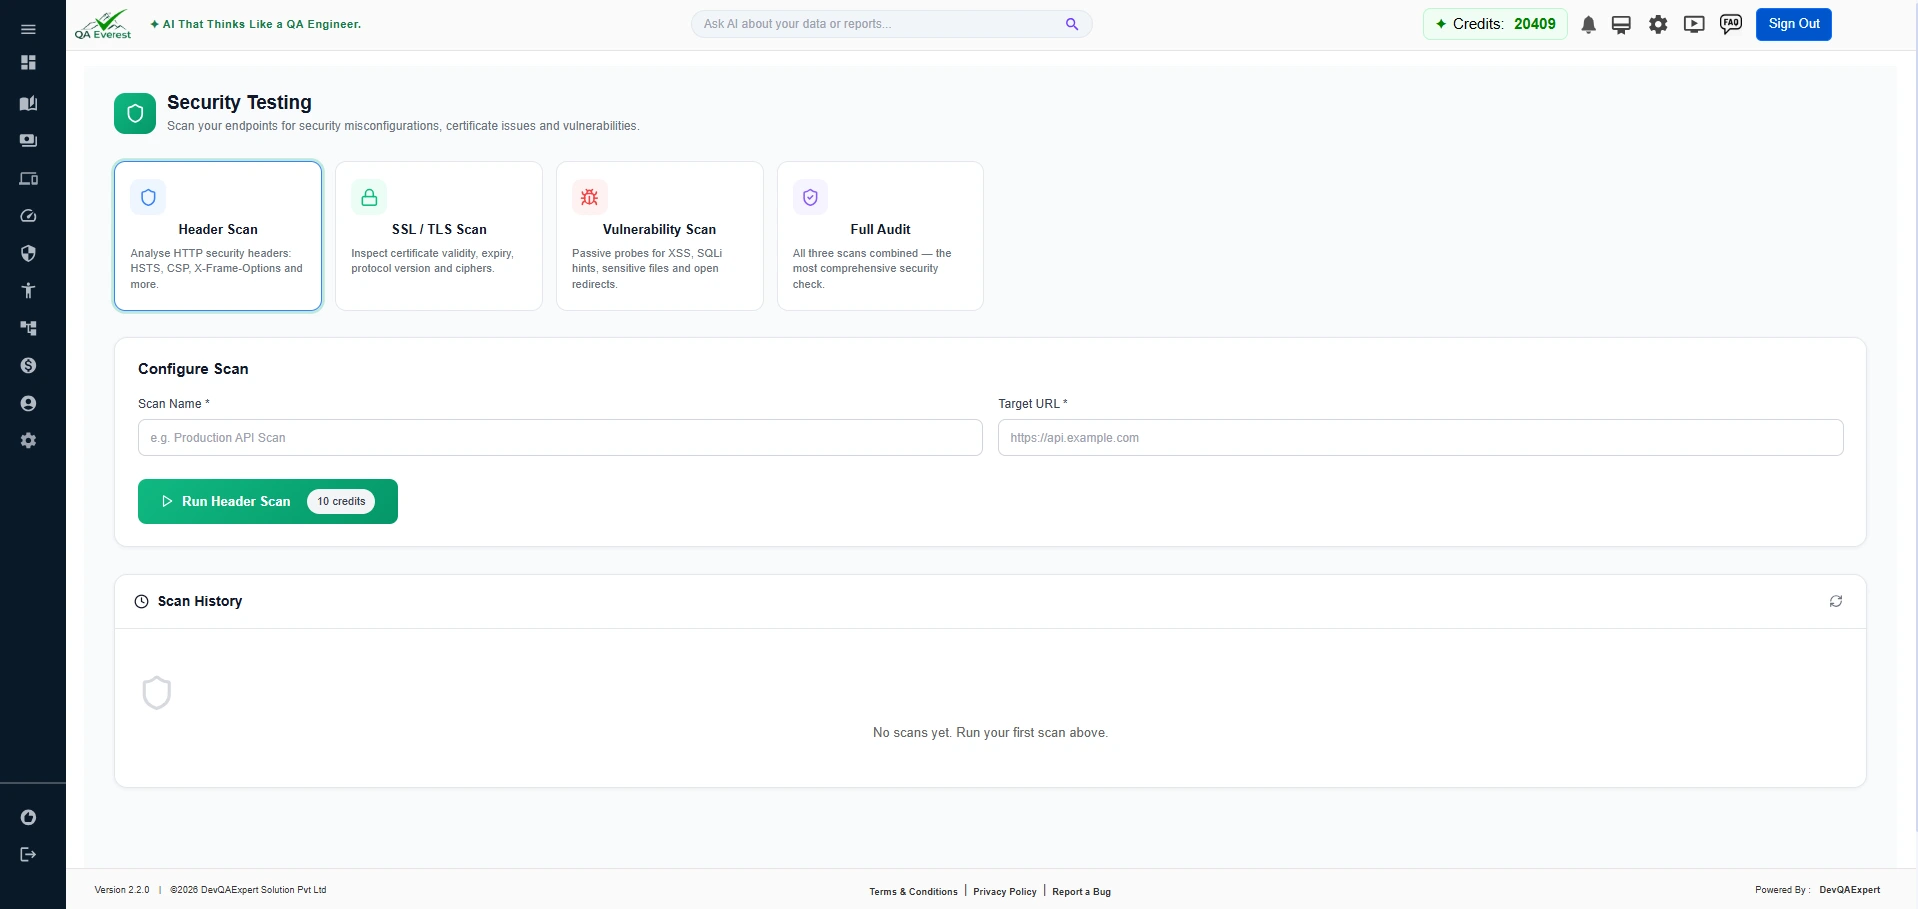Click the stacked cards icon in the sidebar
1918x909 pixels.
pyautogui.click(x=28, y=141)
